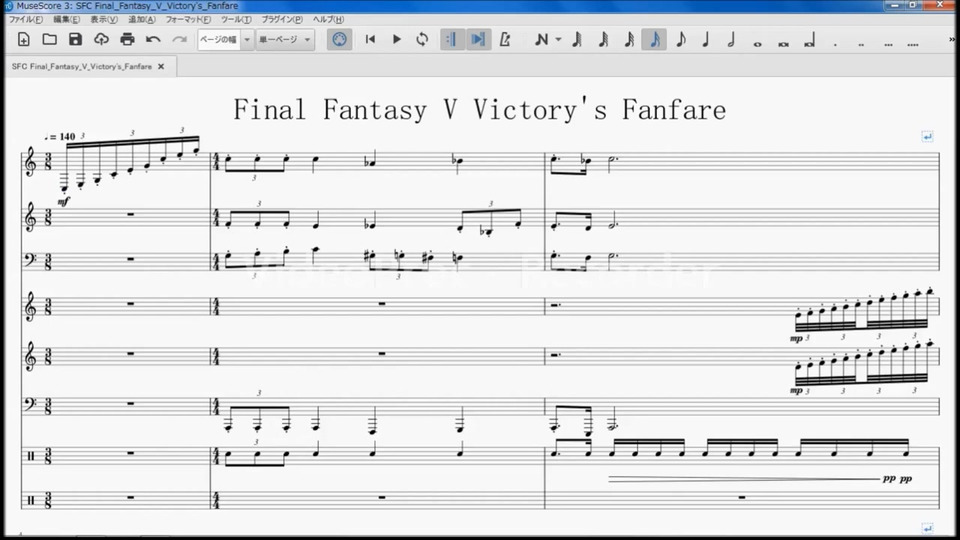The height and width of the screenshot is (540, 960).
Task: Select the 4/4 time signature on the top staff
Action: pyautogui.click(x=216, y=162)
